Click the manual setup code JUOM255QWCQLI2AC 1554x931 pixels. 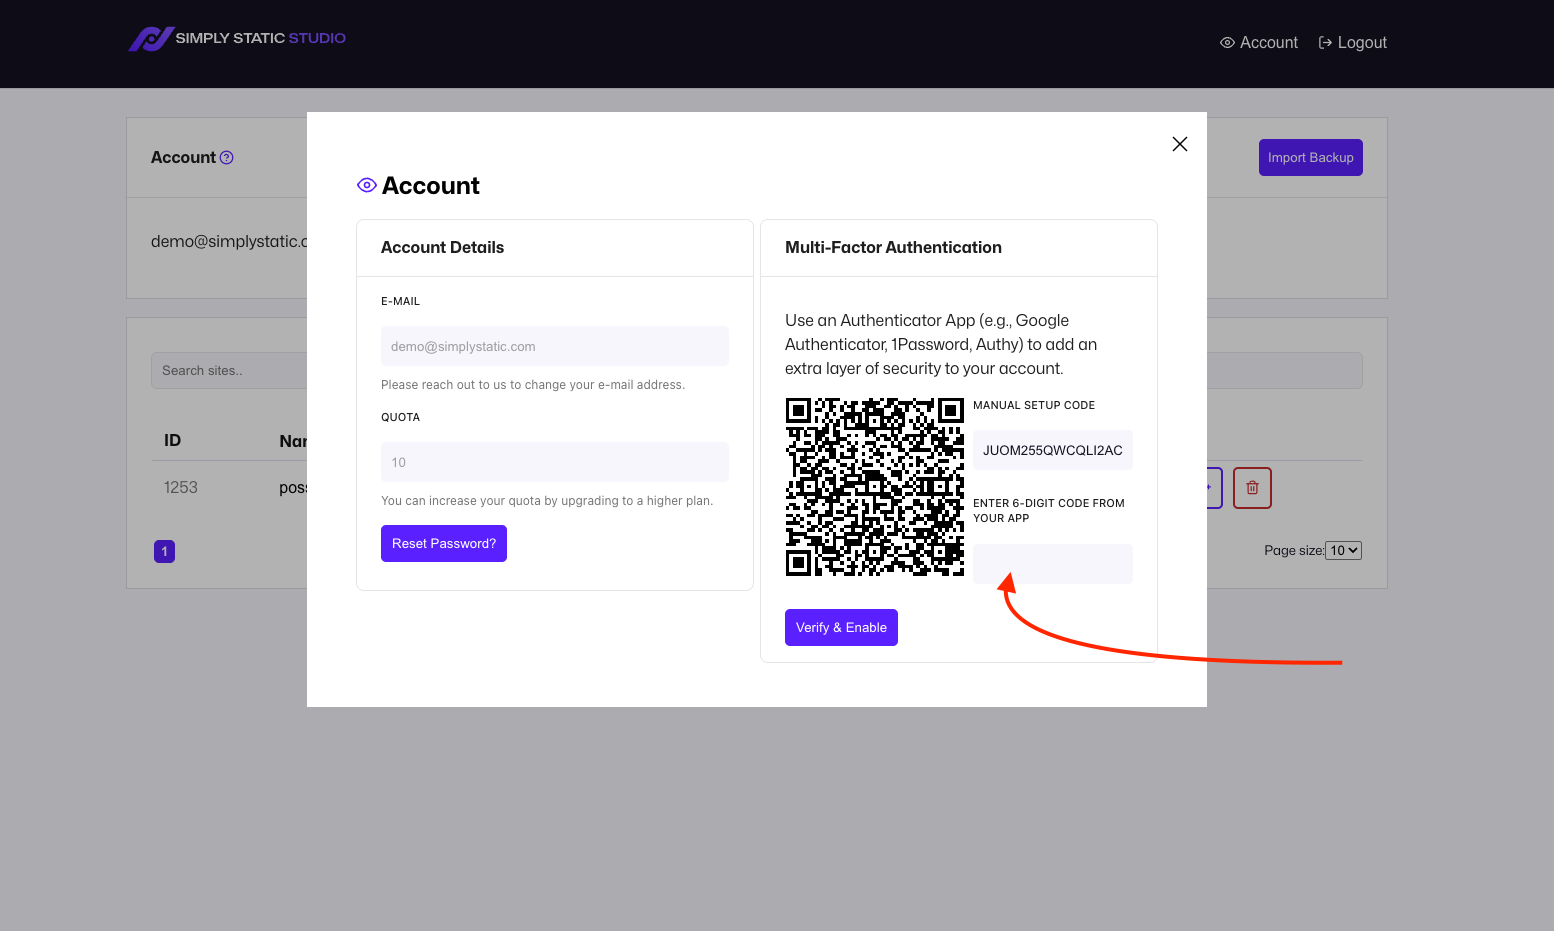pos(1053,450)
